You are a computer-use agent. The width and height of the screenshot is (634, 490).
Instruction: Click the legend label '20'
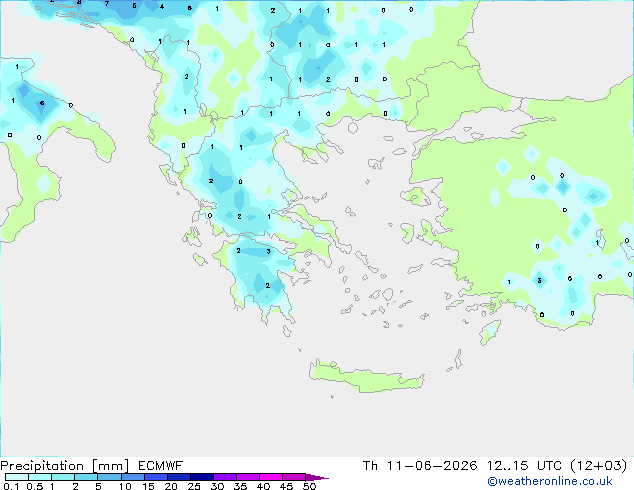(171, 486)
